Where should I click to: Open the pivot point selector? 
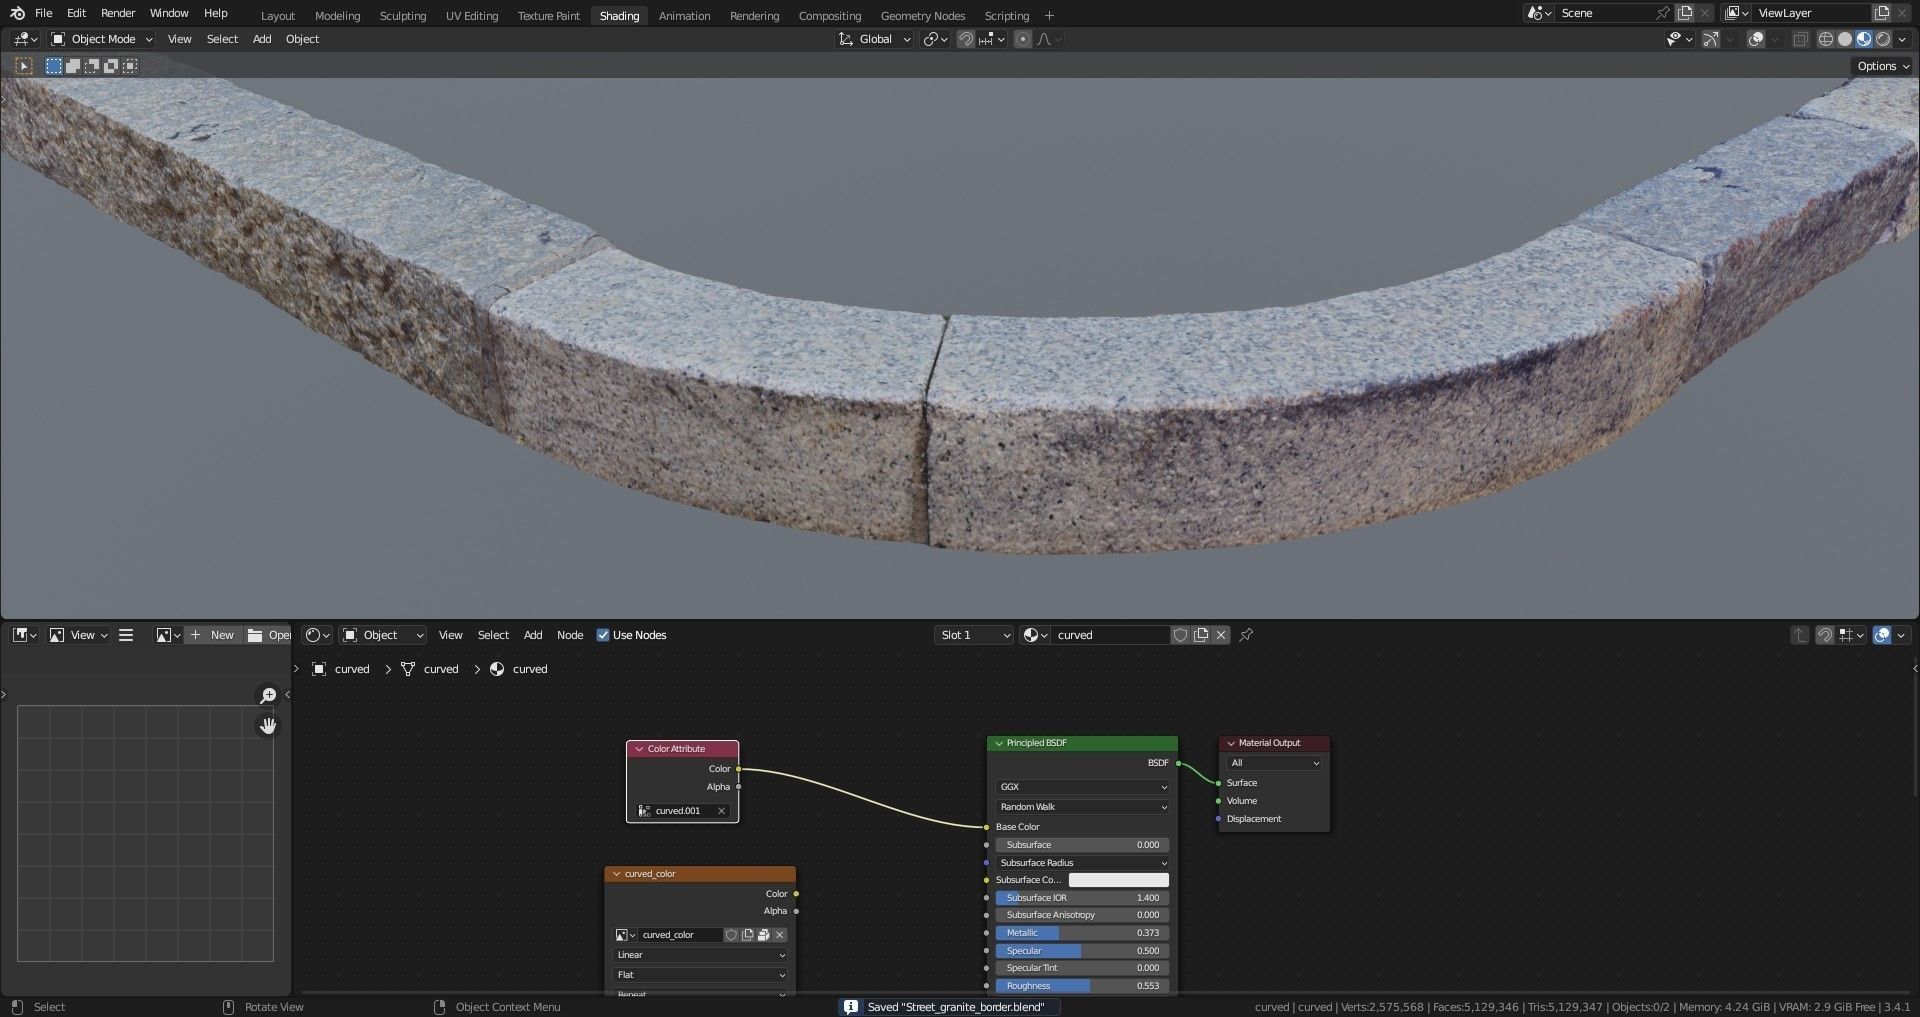coord(935,39)
